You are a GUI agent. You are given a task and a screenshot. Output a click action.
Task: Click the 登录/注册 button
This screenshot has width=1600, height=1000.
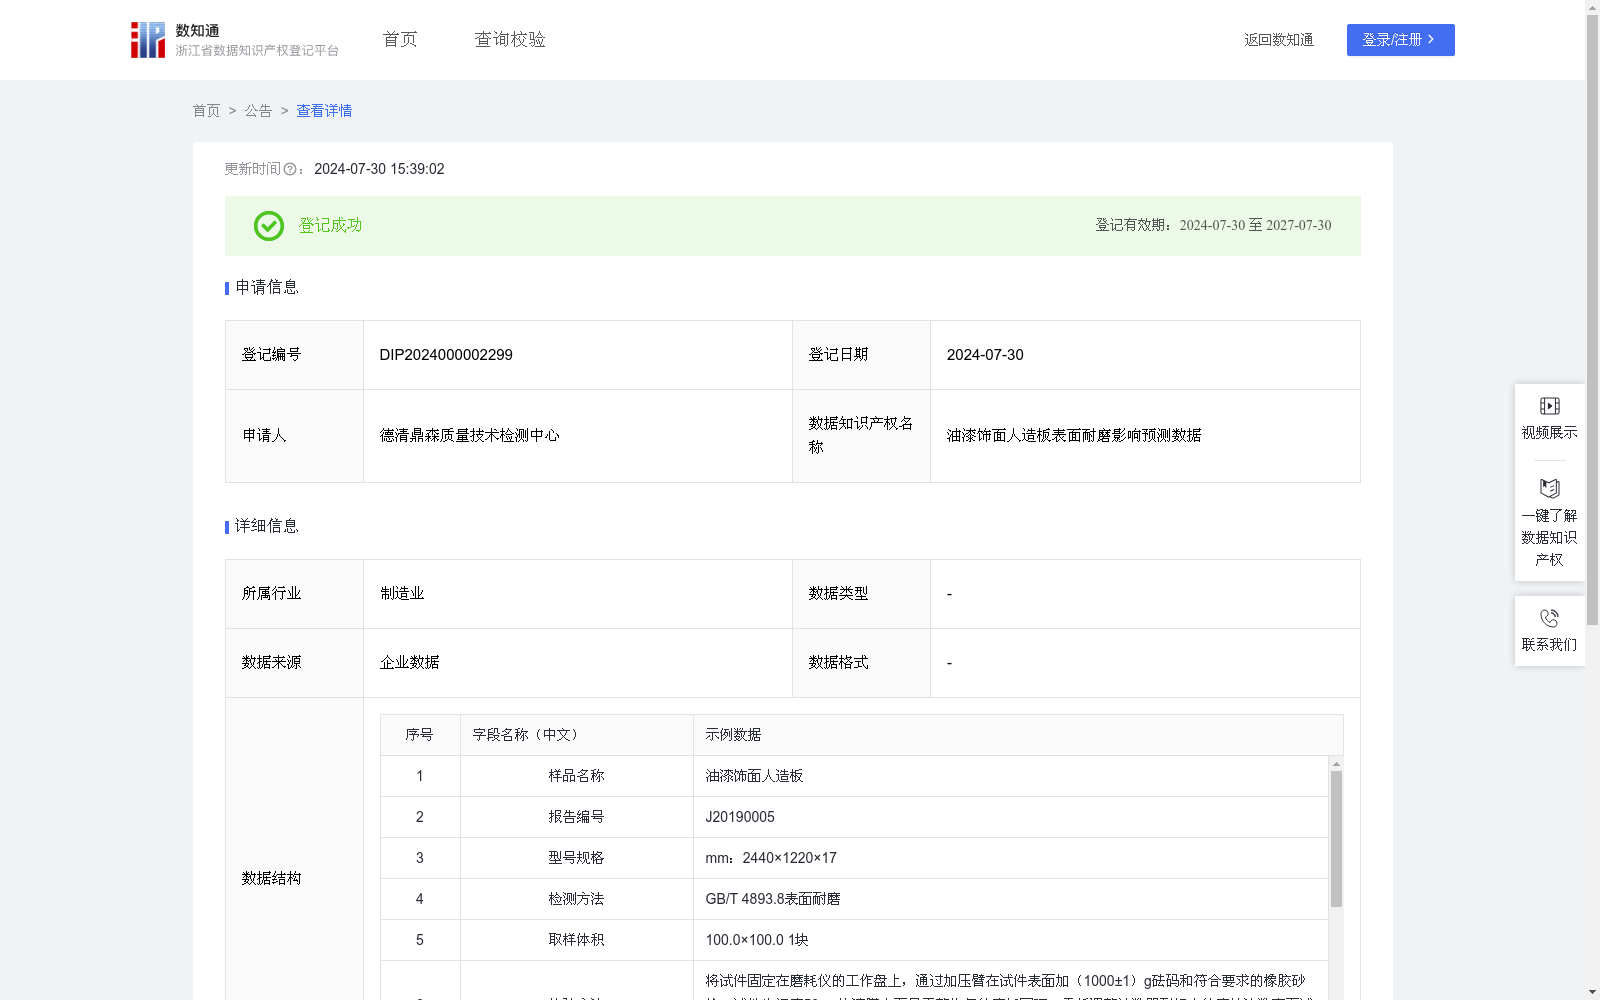[1400, 40]
